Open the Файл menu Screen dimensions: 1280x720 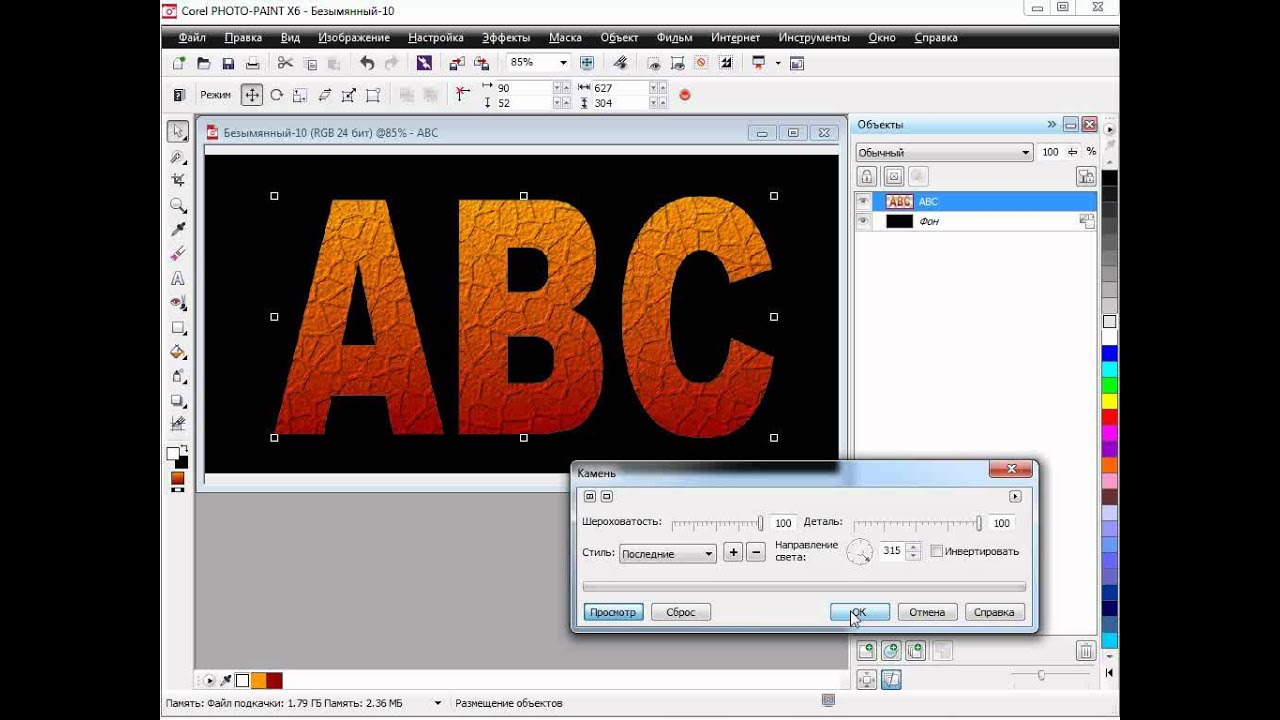192,37
